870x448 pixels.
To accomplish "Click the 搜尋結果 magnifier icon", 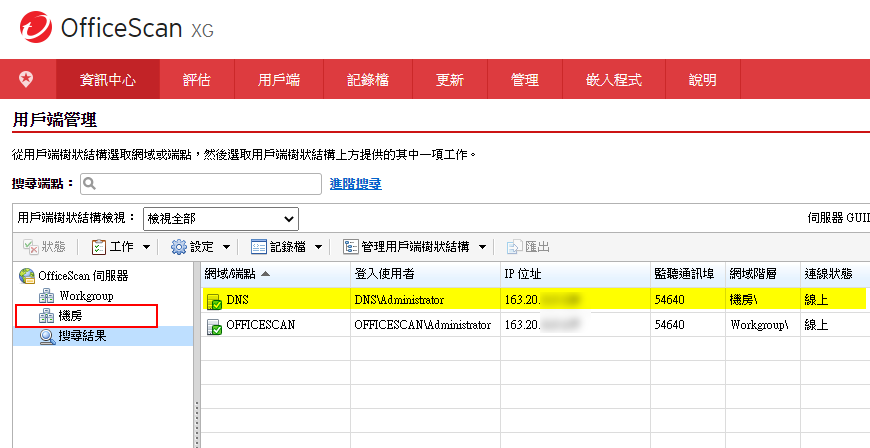I will point(48,336).
